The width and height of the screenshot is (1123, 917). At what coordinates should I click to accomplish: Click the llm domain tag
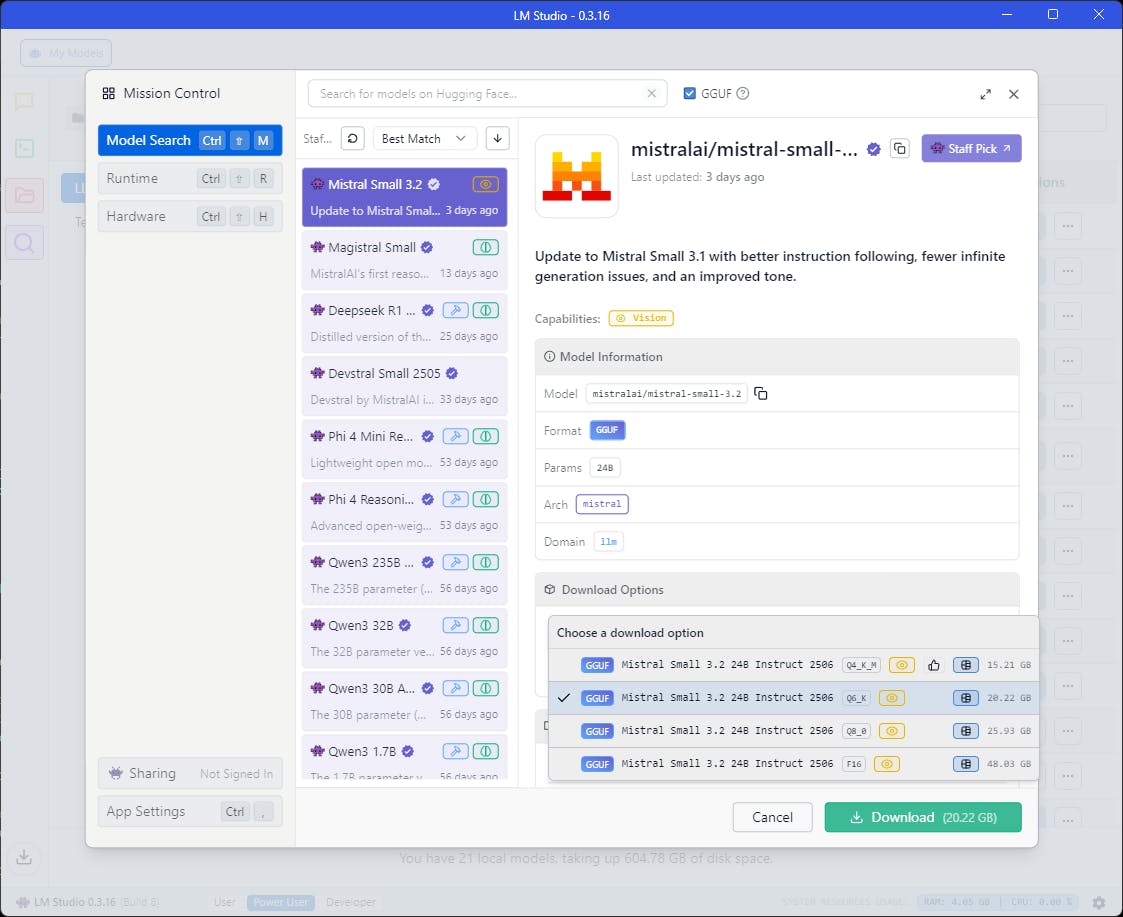click(608, 542)
